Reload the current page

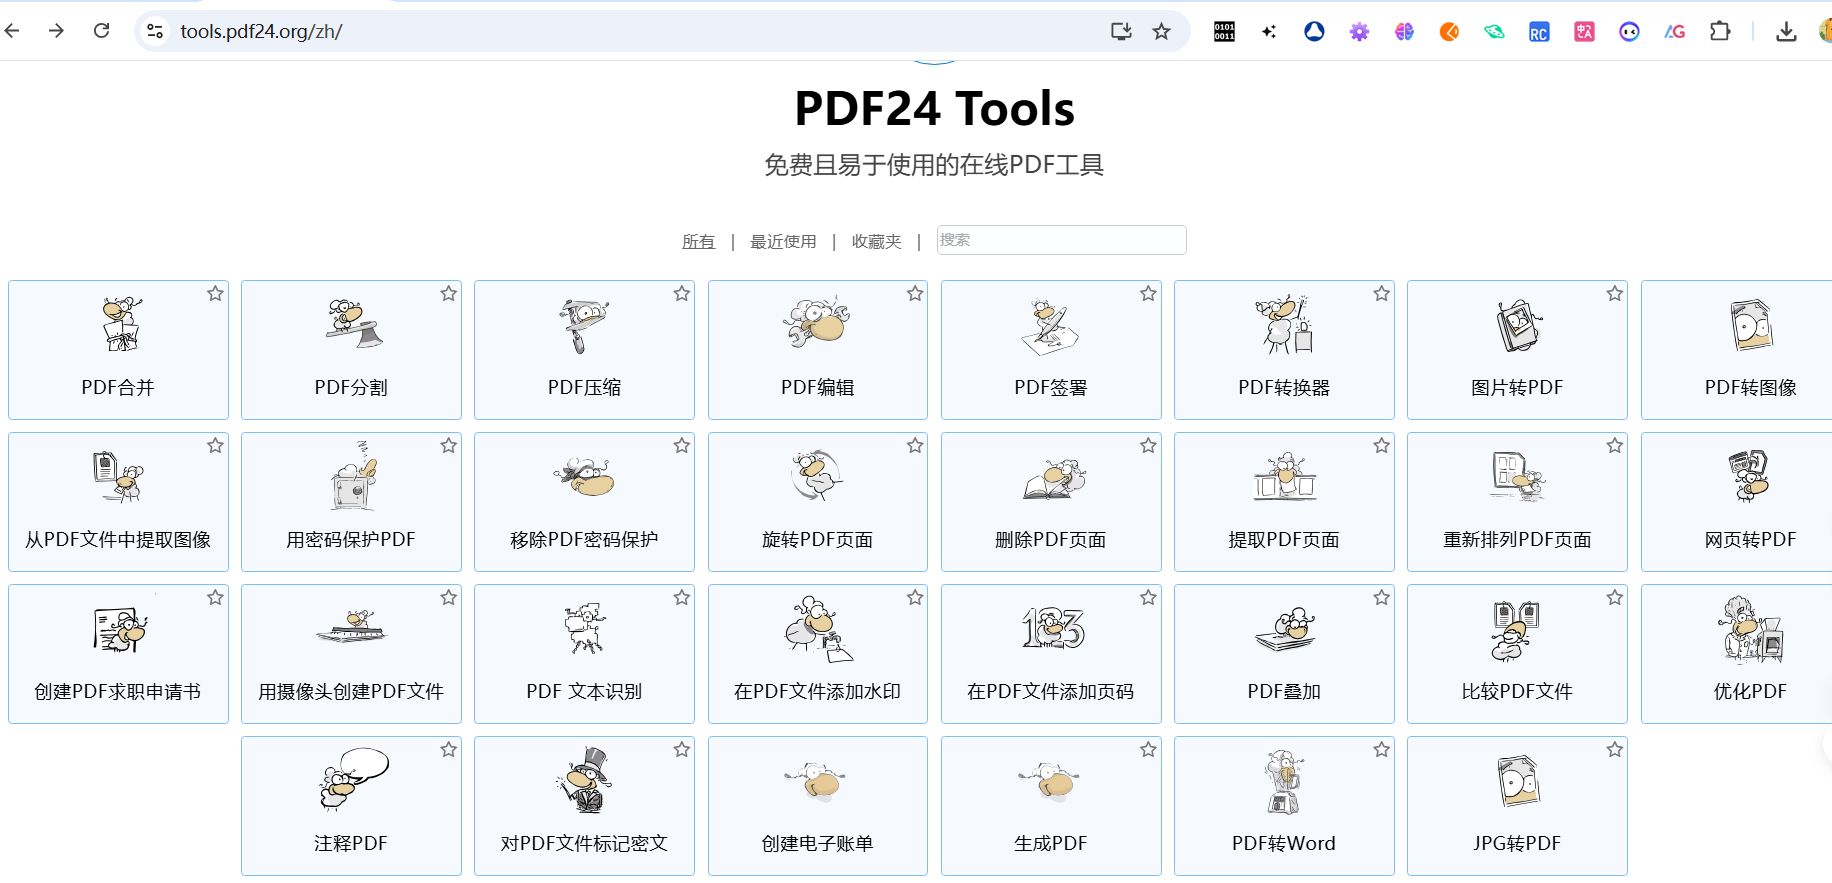101,31
